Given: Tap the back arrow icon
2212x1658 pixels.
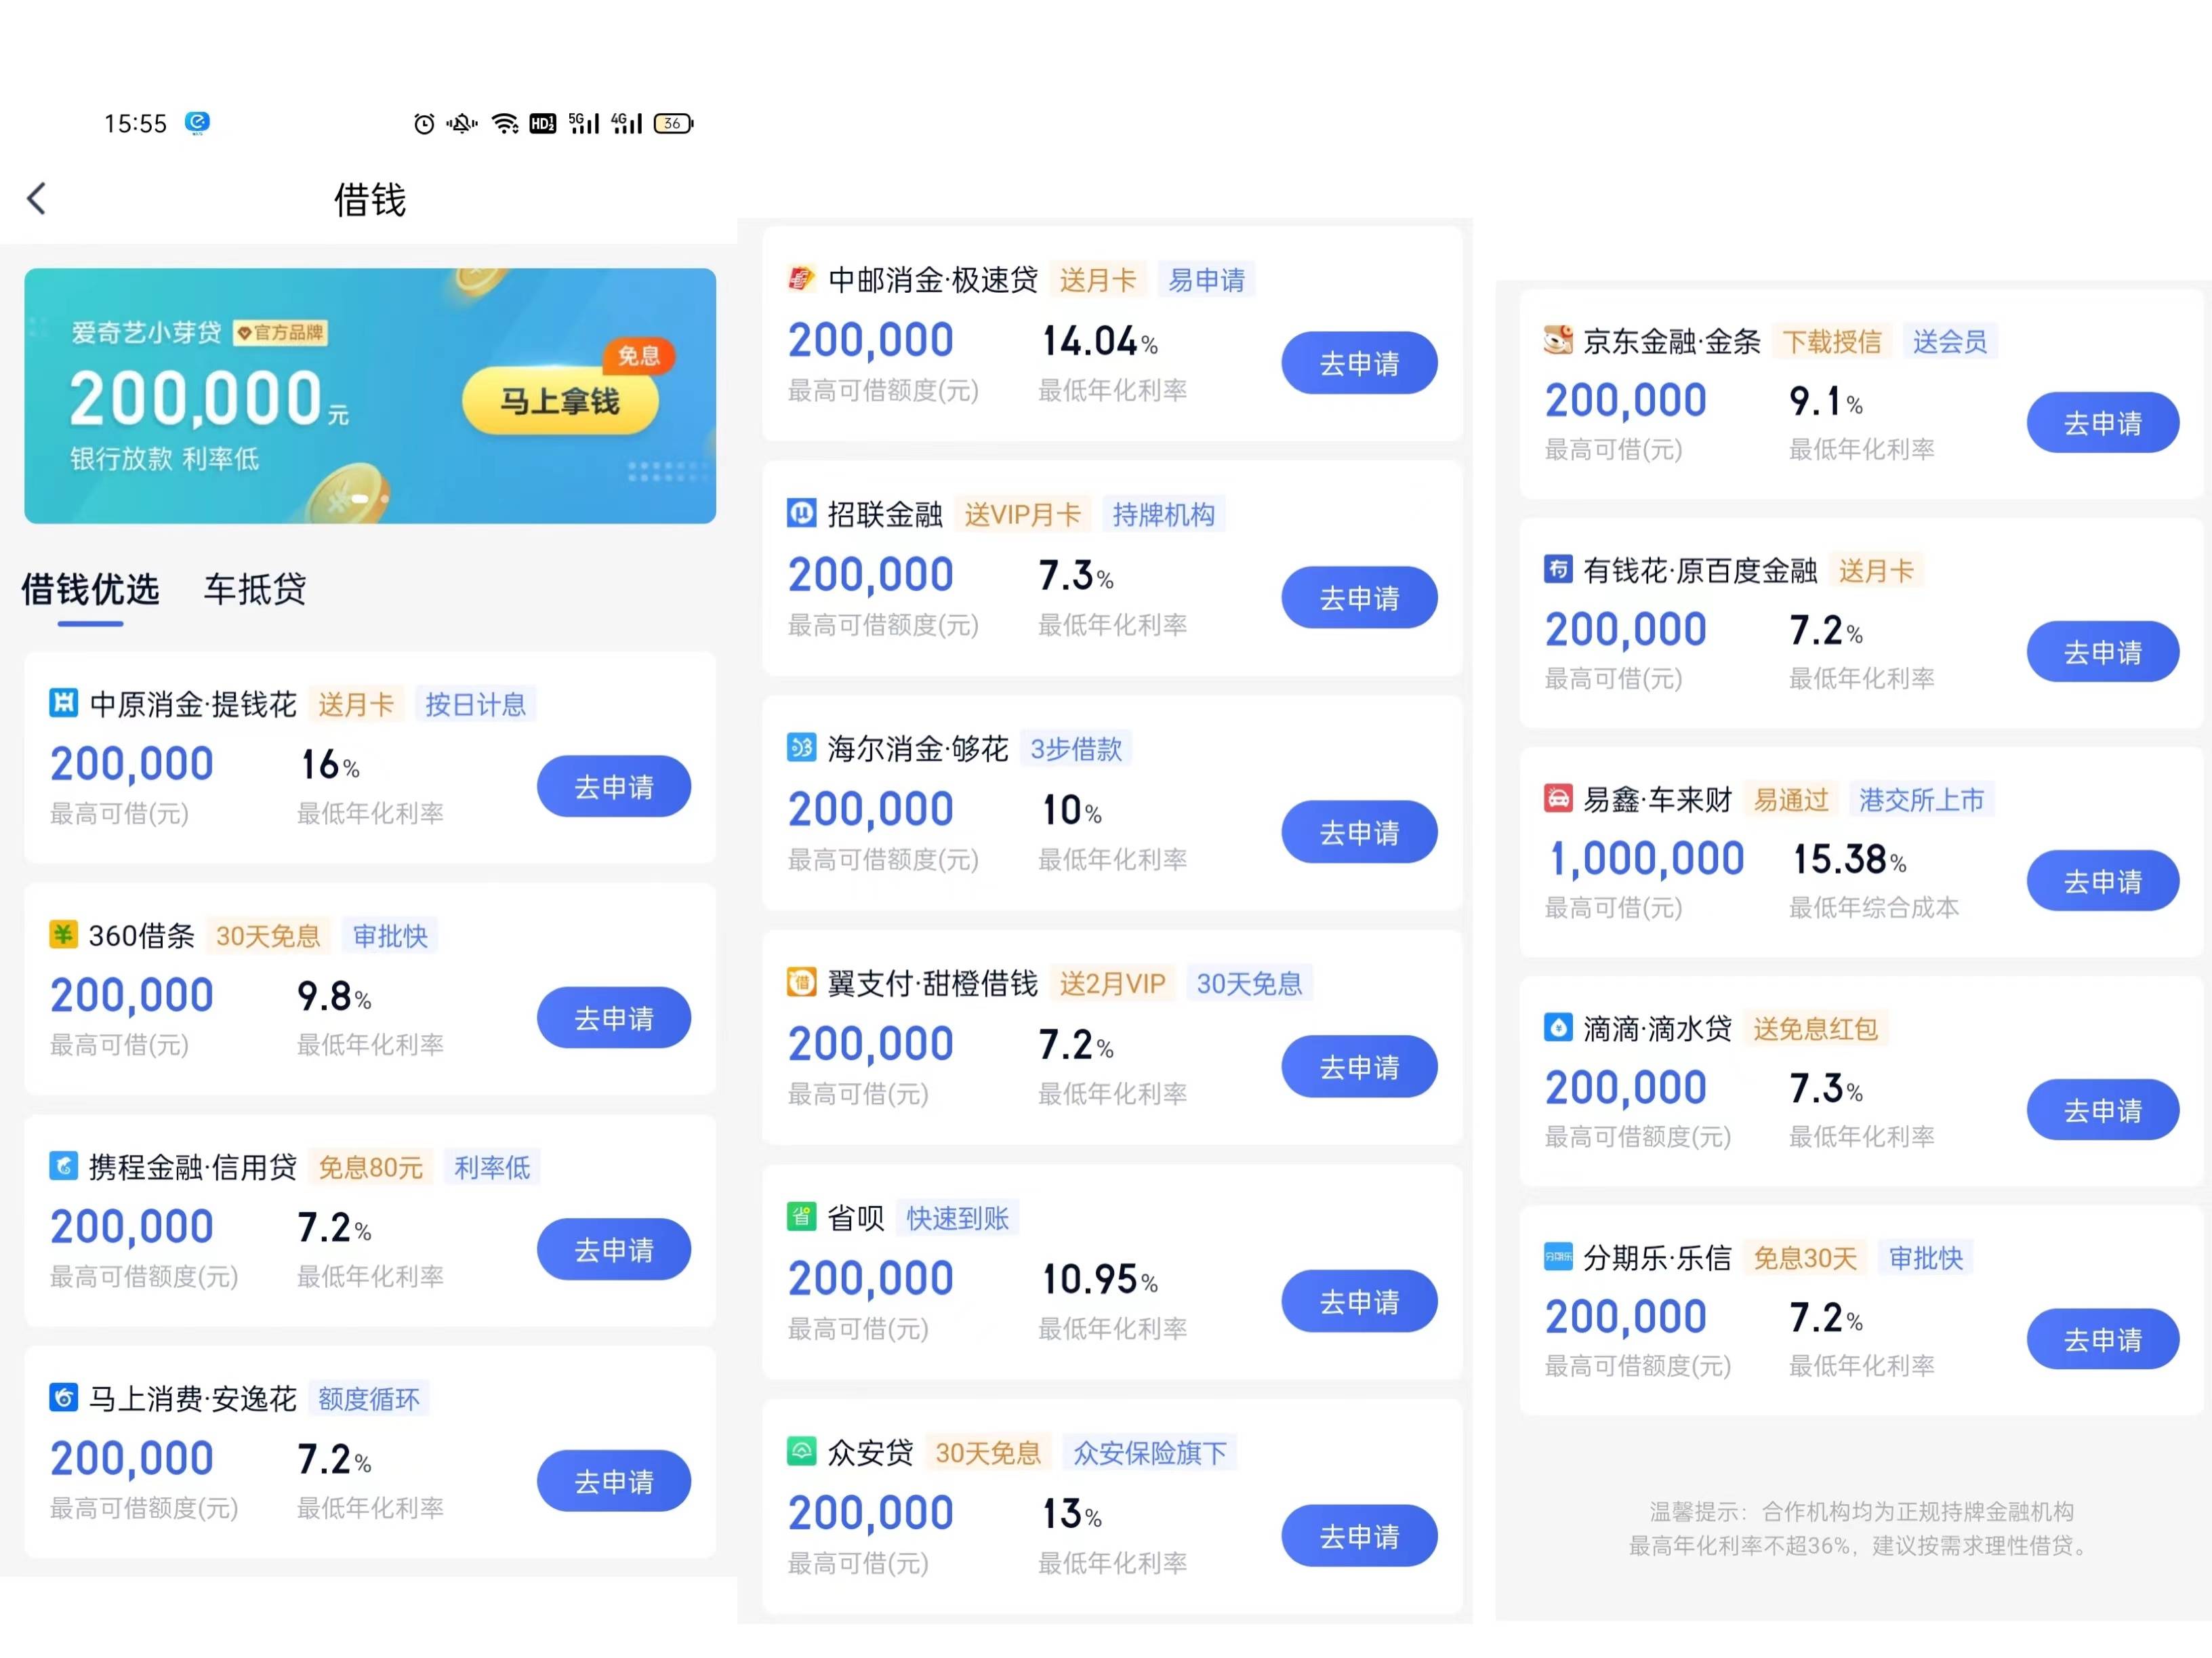Looking at the screenshot, I should coord(37,198).
